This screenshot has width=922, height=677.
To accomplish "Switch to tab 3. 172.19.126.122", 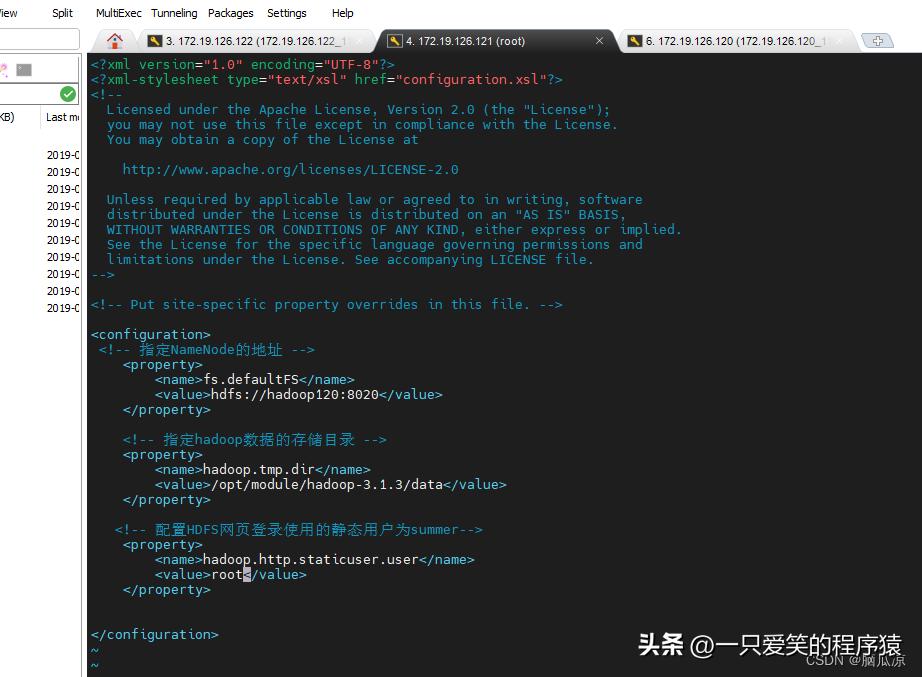I will tap(250, 41).
